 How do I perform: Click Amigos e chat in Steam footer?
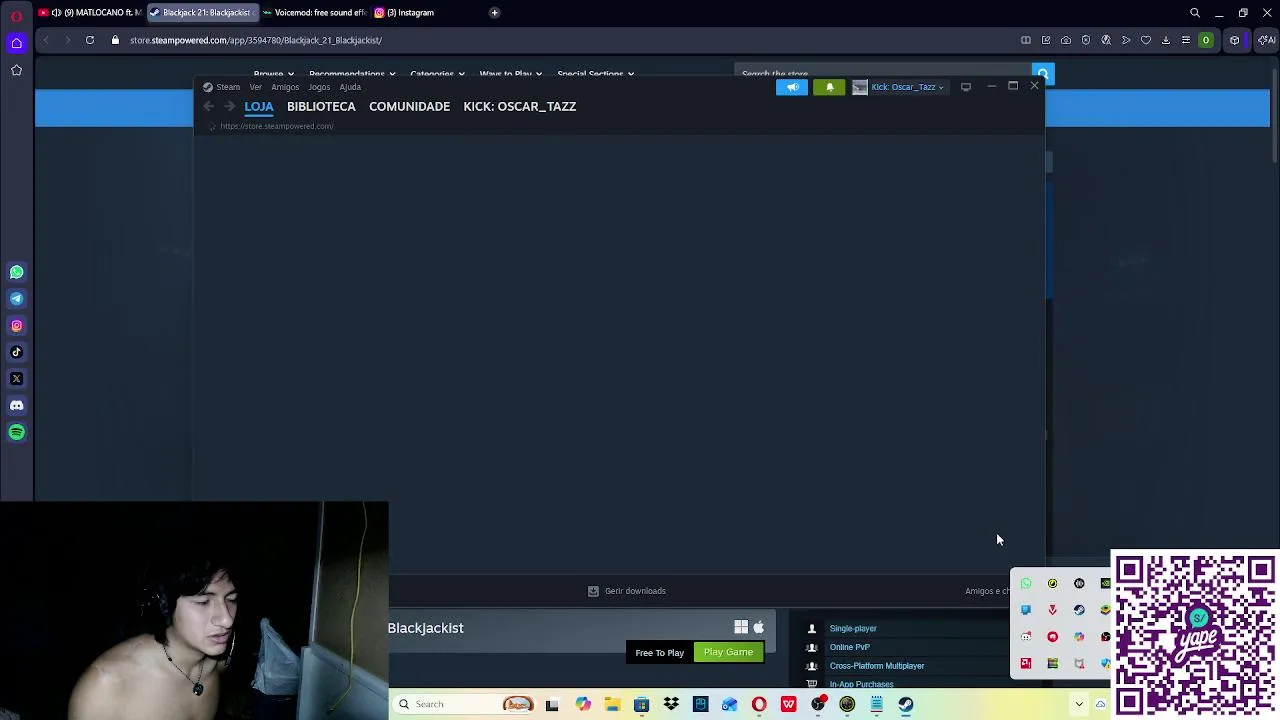point(987,591)
